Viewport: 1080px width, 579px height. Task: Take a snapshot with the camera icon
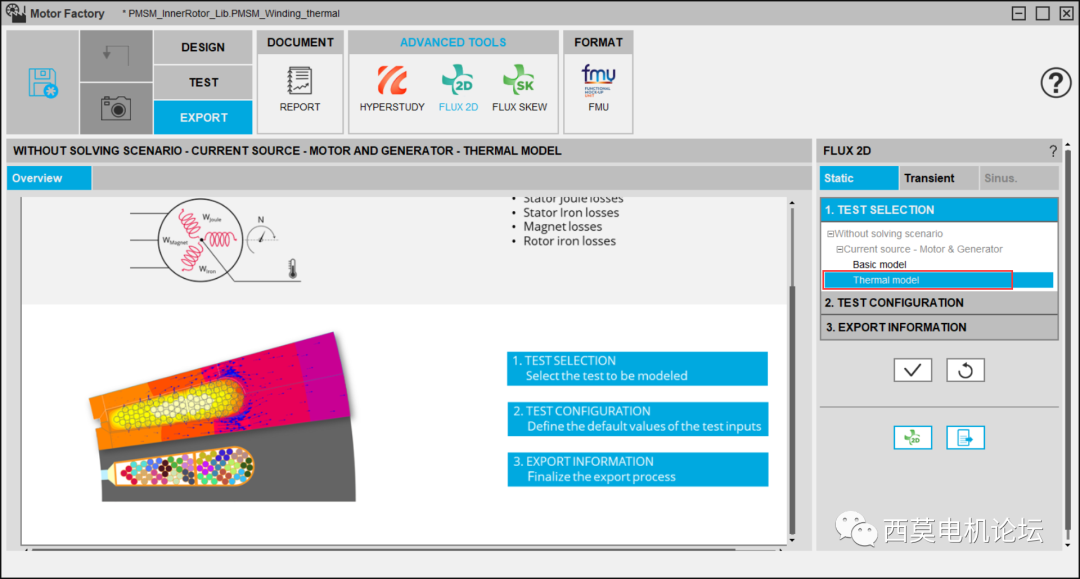(x=116, y=108)
